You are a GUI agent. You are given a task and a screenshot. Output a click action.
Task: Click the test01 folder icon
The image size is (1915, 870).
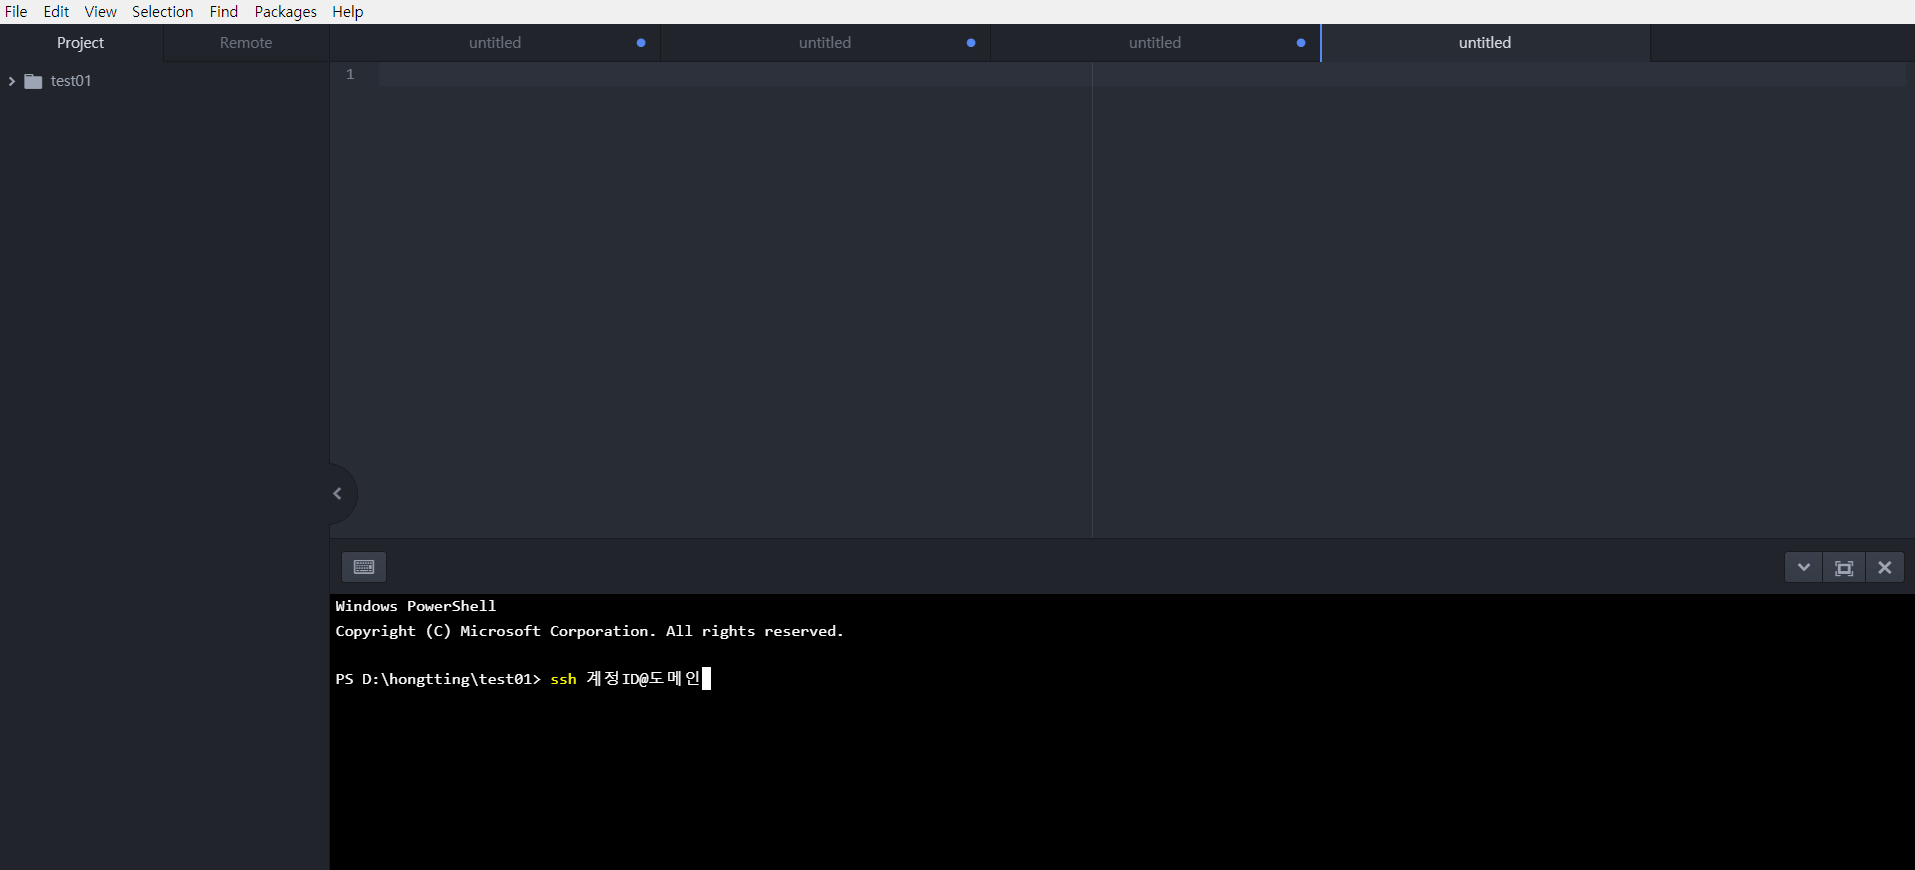(x=33, y=81)
